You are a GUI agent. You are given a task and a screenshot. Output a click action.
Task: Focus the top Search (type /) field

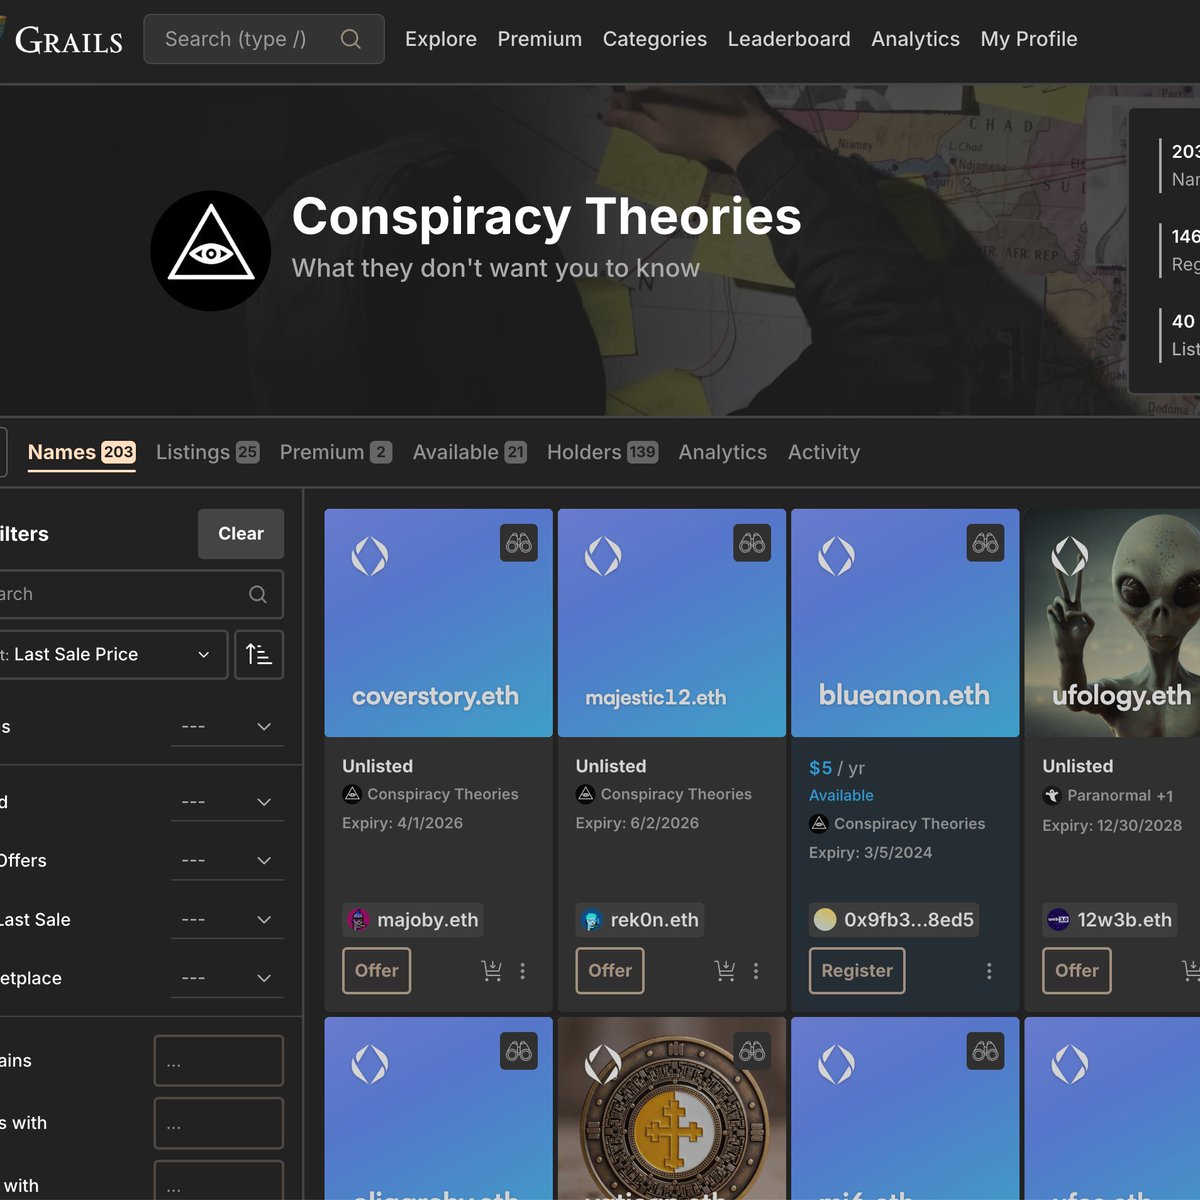coord(264,39)
